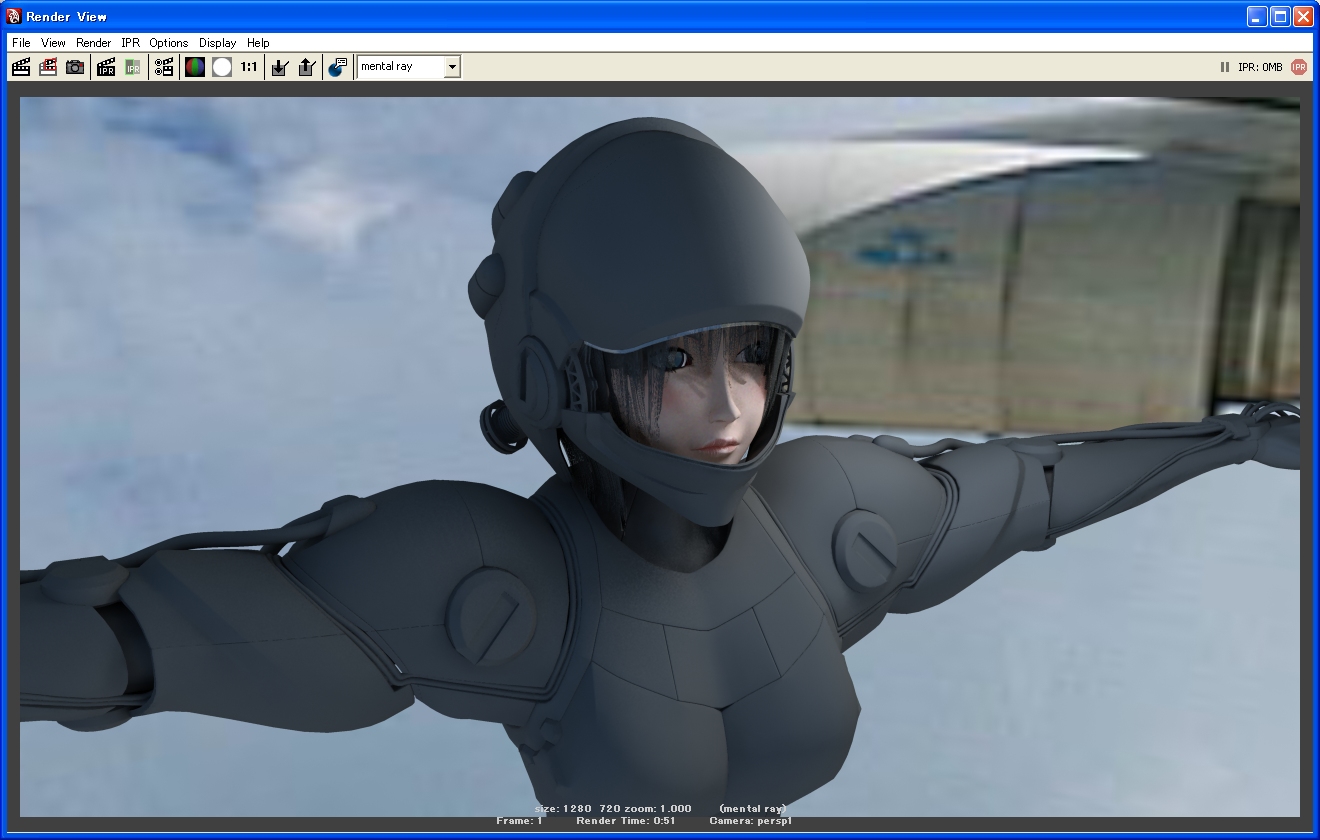Show render diagnostics with the blue sphere icon

[338, 67]
